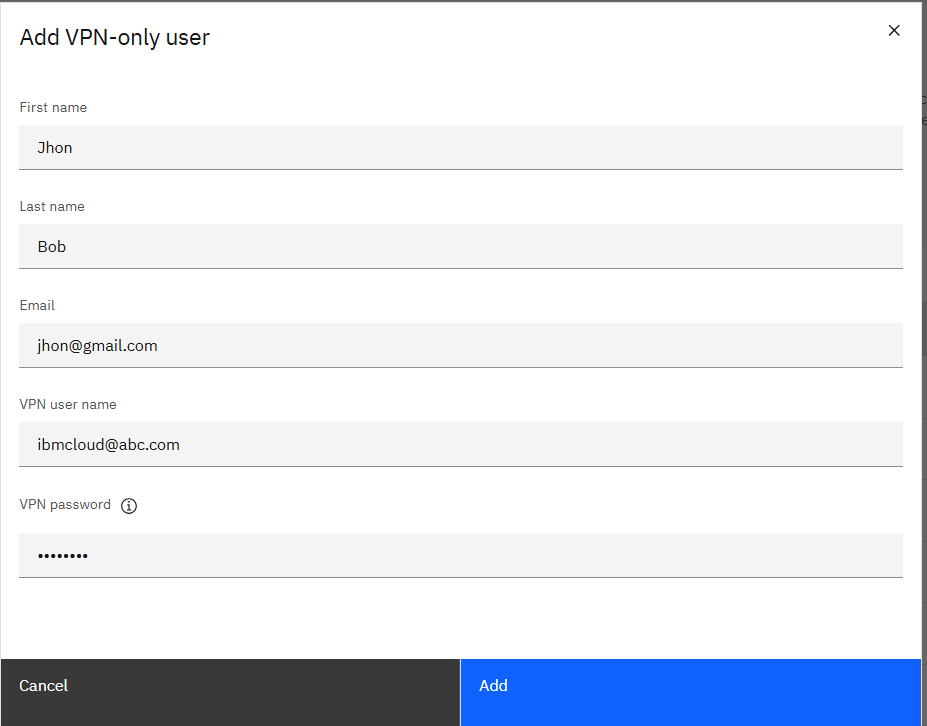Cancel adding the VPN-only user
Screen dimensions: 927x726
click(x=230, y=692)
